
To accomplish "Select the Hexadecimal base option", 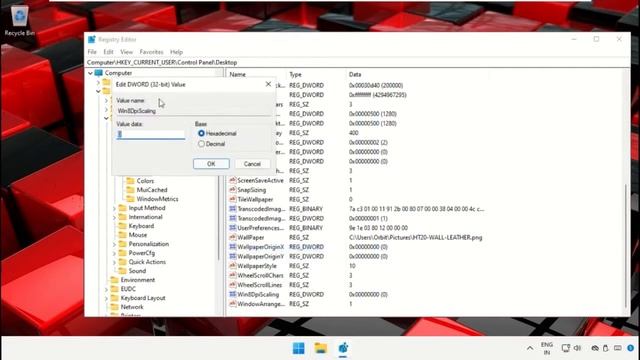I will [x=201, y=133].
